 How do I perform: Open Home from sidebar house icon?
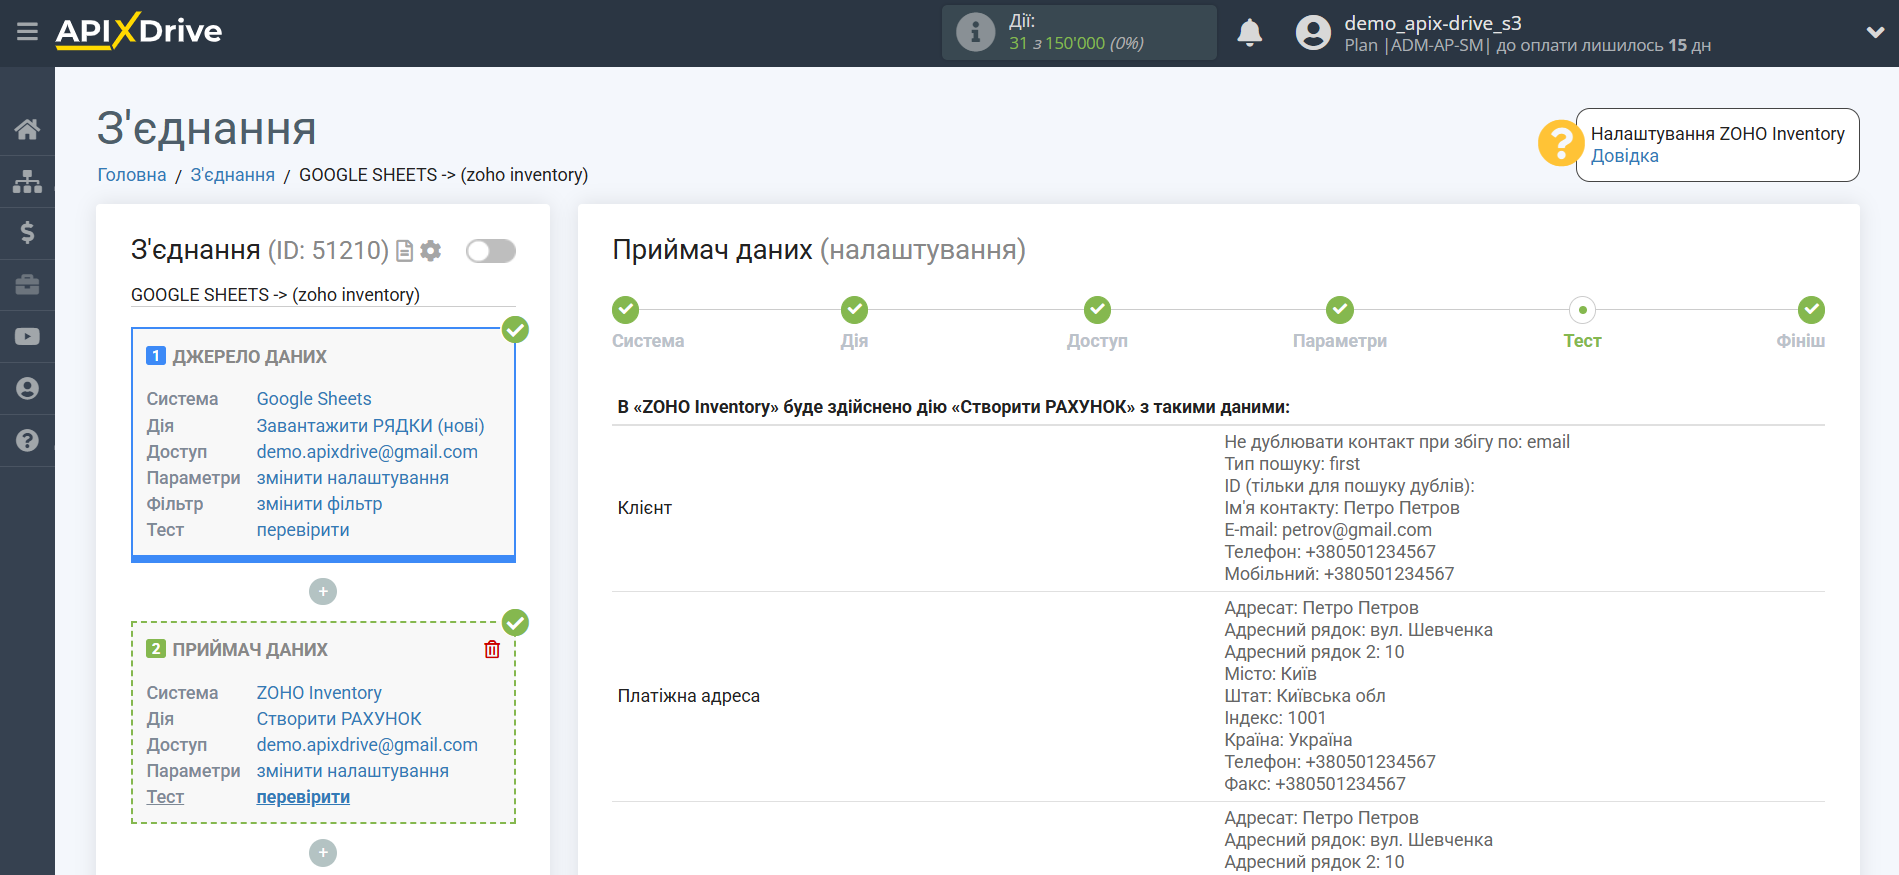coord(27,129)
